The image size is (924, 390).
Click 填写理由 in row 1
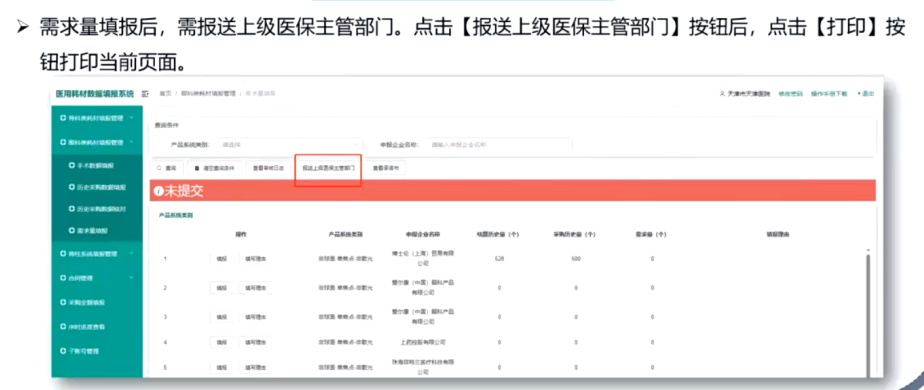tap(255, 259)
